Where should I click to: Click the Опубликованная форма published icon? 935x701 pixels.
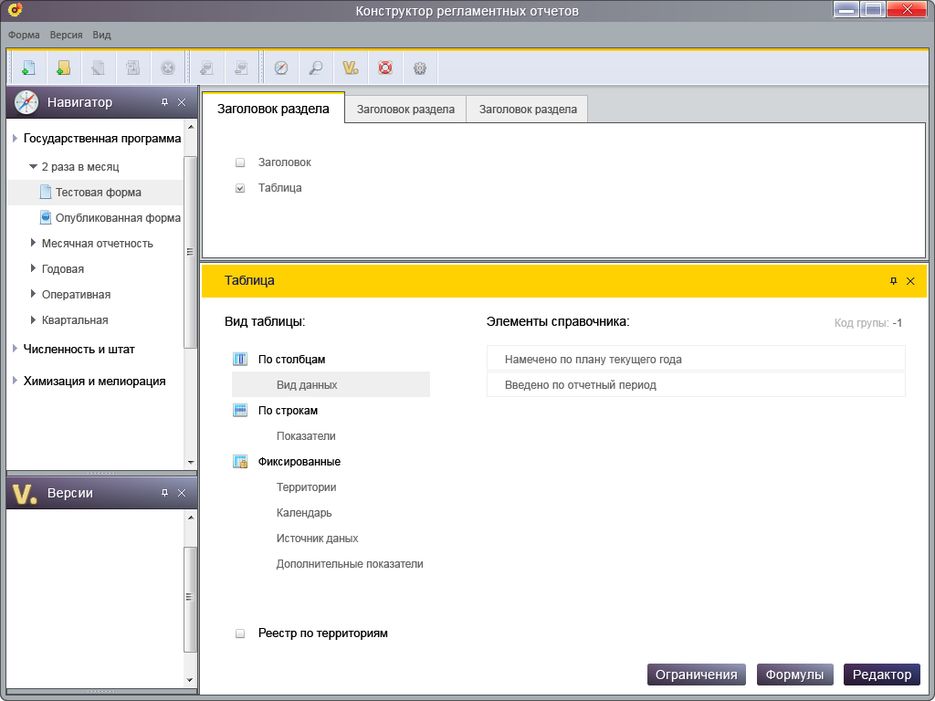pos(45,218)
